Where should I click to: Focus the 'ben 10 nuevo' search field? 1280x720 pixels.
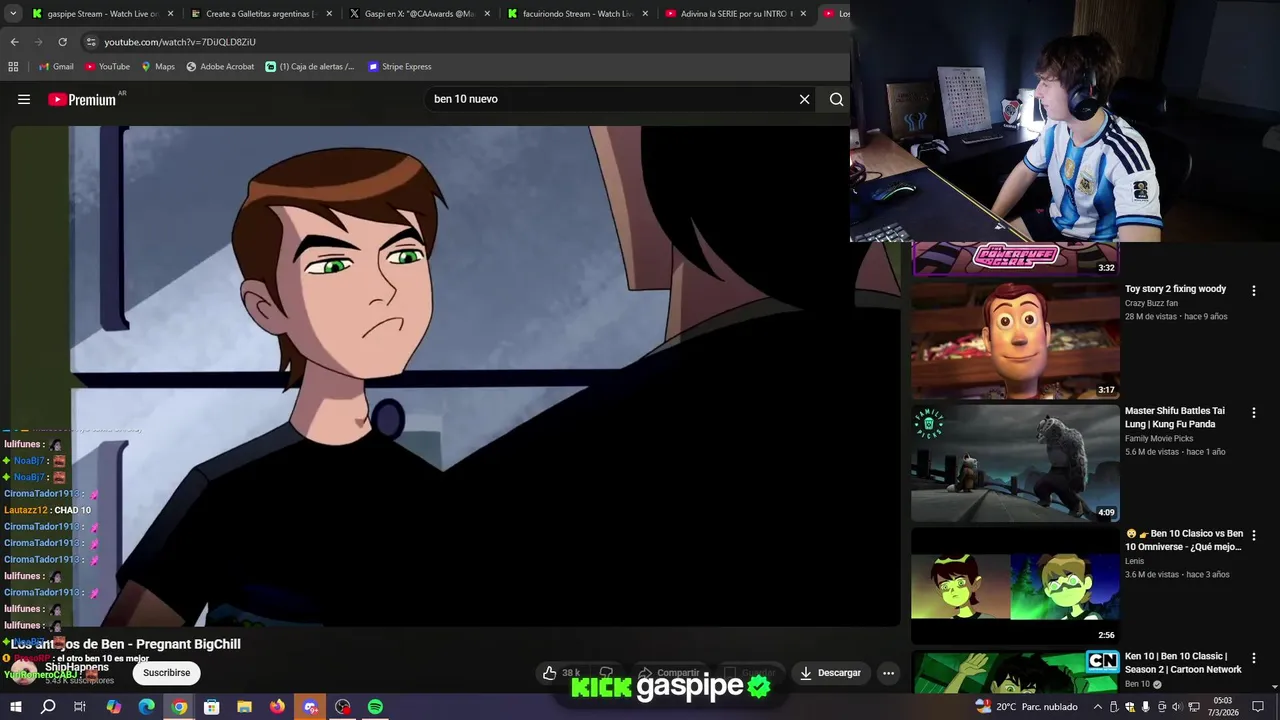tap(610, 99)
